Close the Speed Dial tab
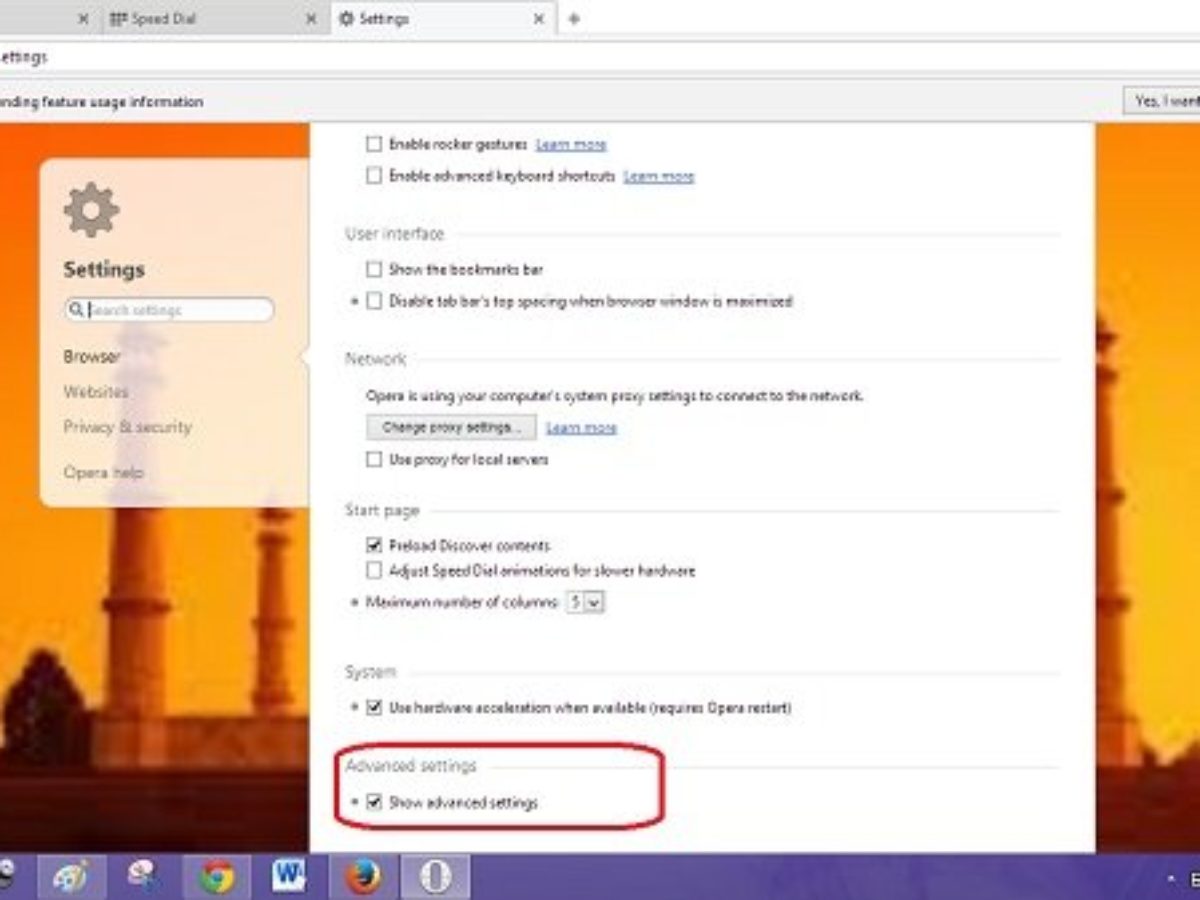This screenshot has width=1200, height=900. tap(313, 19)
